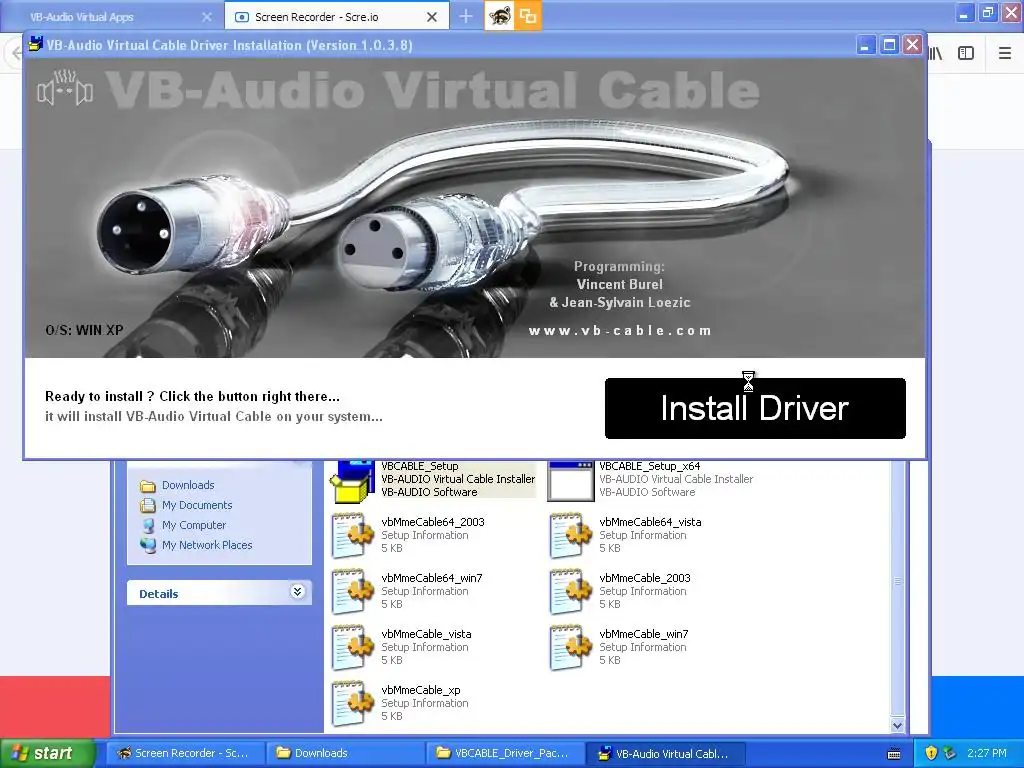Click Explorer scrollbar down arrow
This screenshot has width=1024, height=768.
897,725
